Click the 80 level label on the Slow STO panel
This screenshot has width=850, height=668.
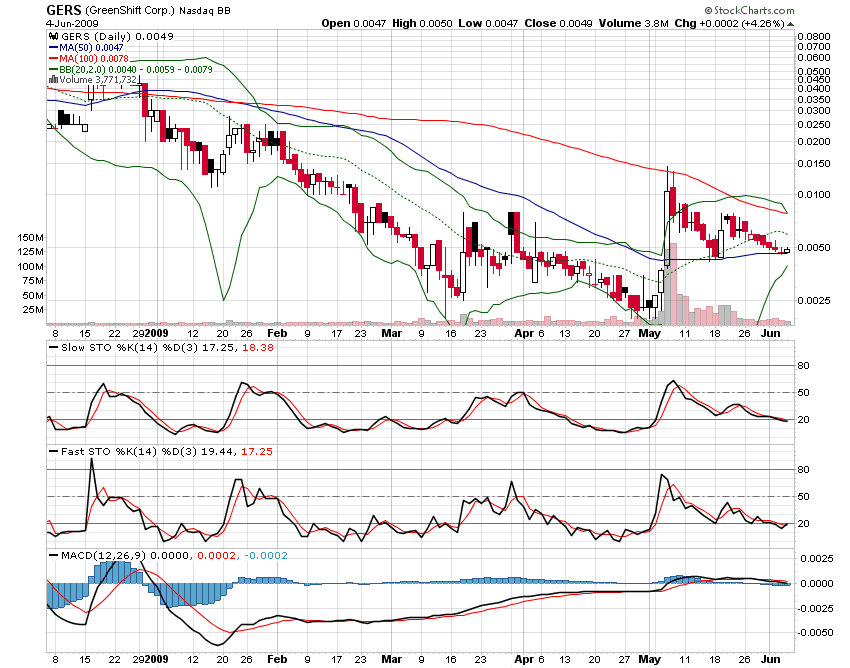(x=803, y=366)
